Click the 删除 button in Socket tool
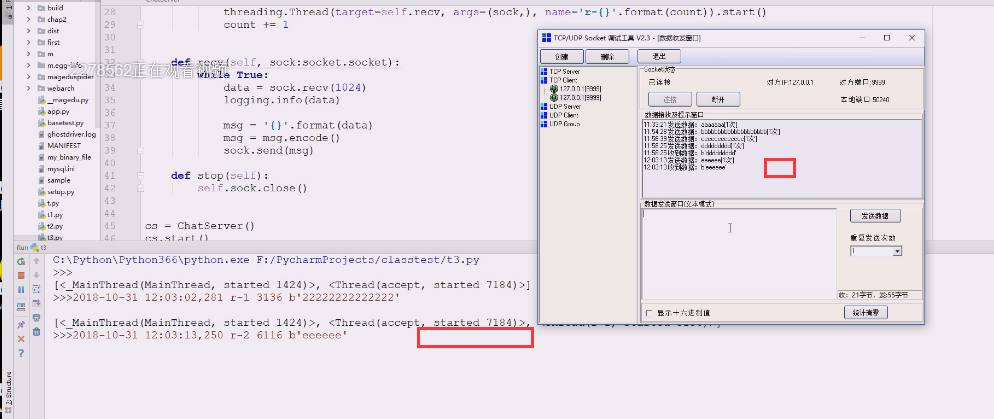 coord(607,56)
